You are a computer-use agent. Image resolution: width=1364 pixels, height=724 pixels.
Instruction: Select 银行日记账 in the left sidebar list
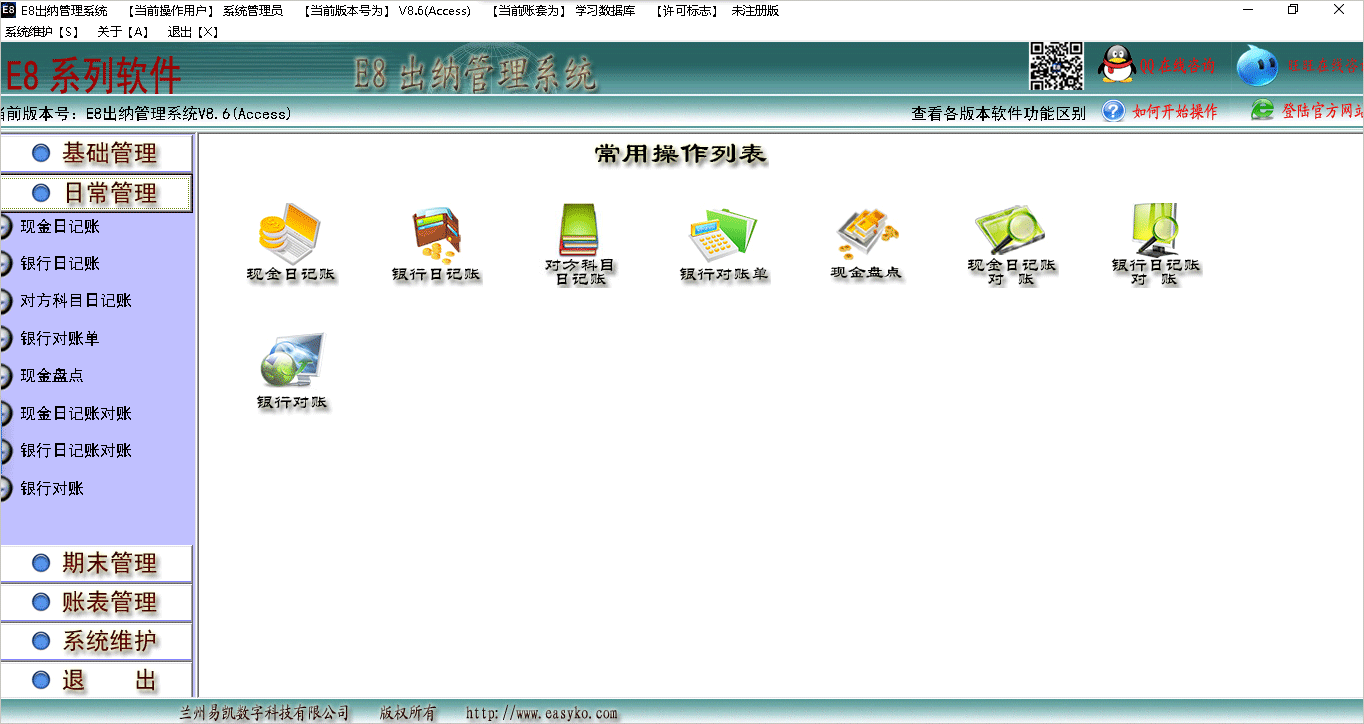tap(60, 264)
